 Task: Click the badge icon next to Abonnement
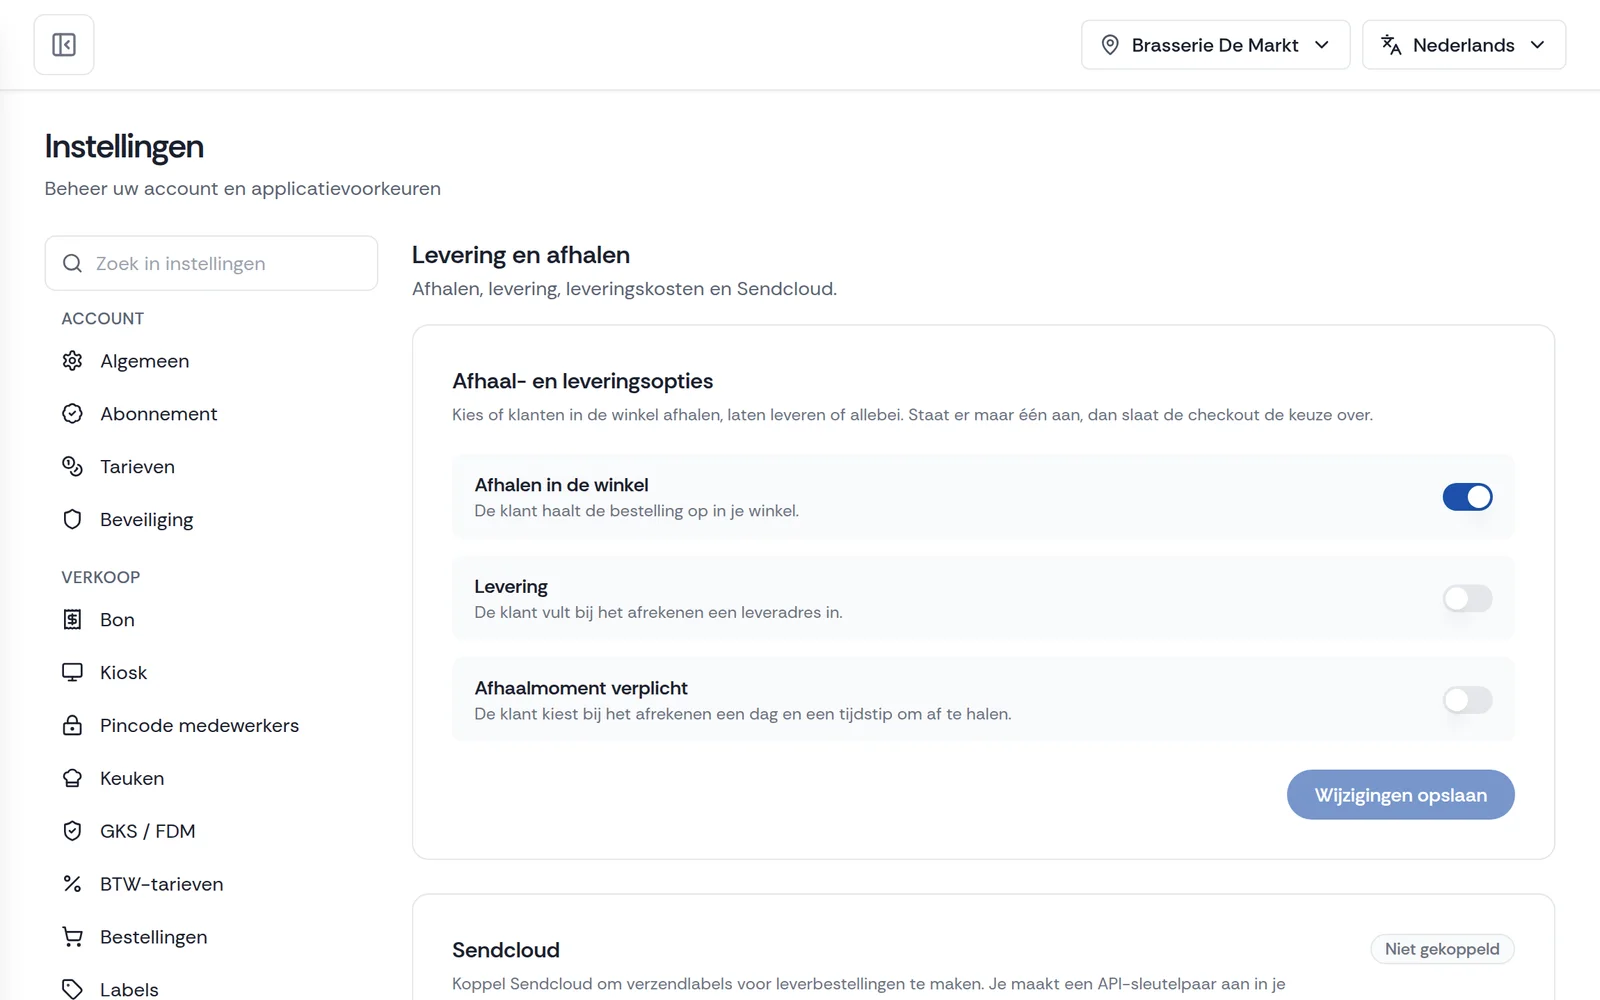[x=72, y=414]
